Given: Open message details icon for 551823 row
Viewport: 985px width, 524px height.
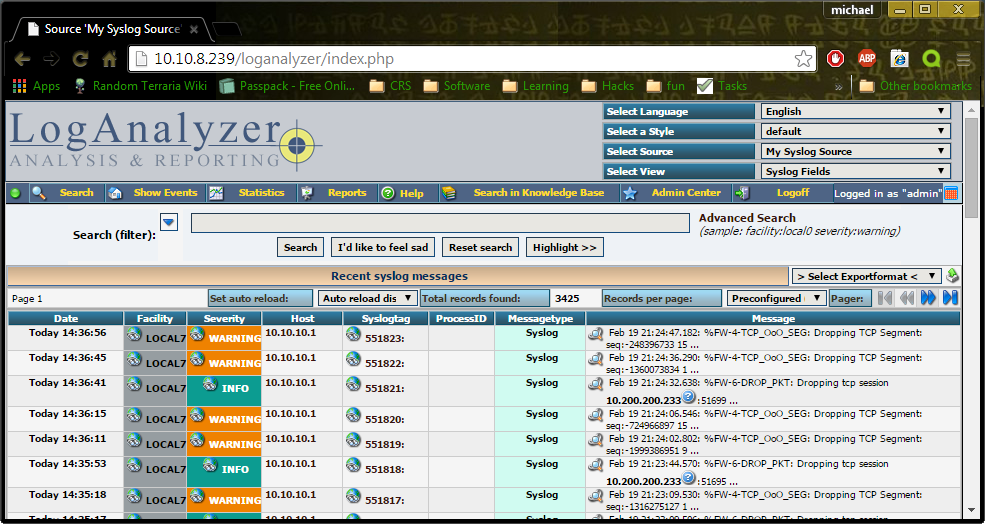Looking at the screenshot, I should click(x=596, y=334).
